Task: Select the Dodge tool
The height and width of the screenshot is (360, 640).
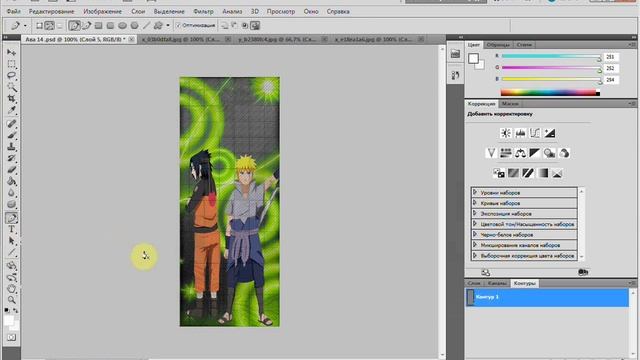Action: [x=11, y=204]
